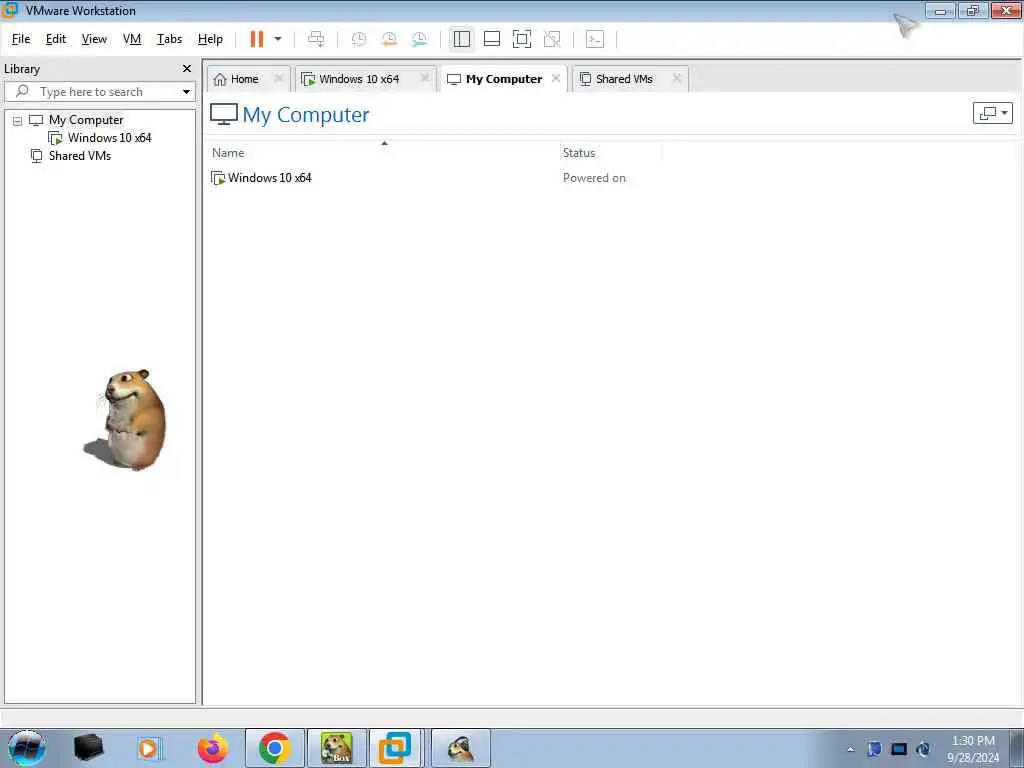Toggle the Show library sidebar icon
This screenshot has width=1024, height=768.
(462, 39)
